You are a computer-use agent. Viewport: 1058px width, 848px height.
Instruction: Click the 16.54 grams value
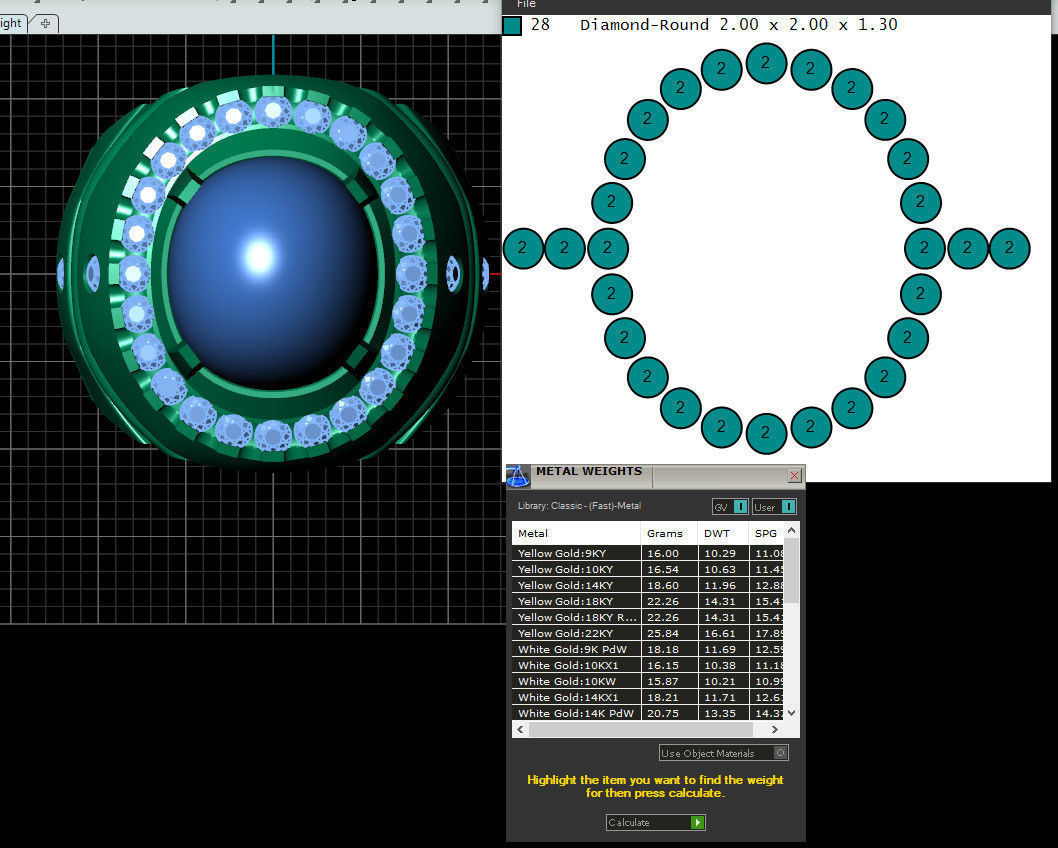coord(663,569)
